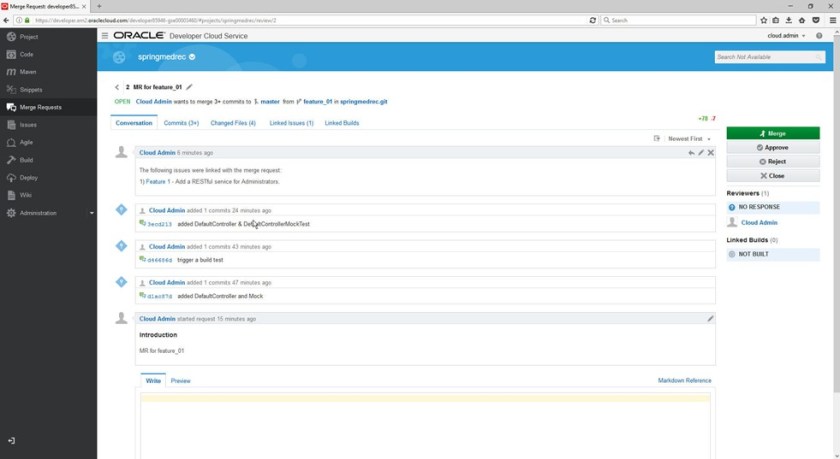Switch to the Preview comment tab

(180, 381)
